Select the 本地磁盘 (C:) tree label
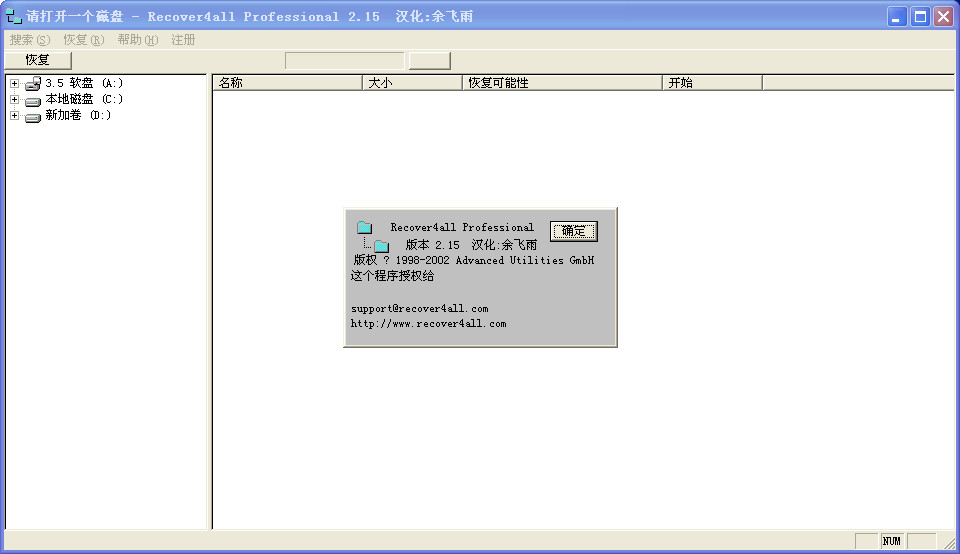Screen dimensions: 960x554 click(x=84, y=99)
